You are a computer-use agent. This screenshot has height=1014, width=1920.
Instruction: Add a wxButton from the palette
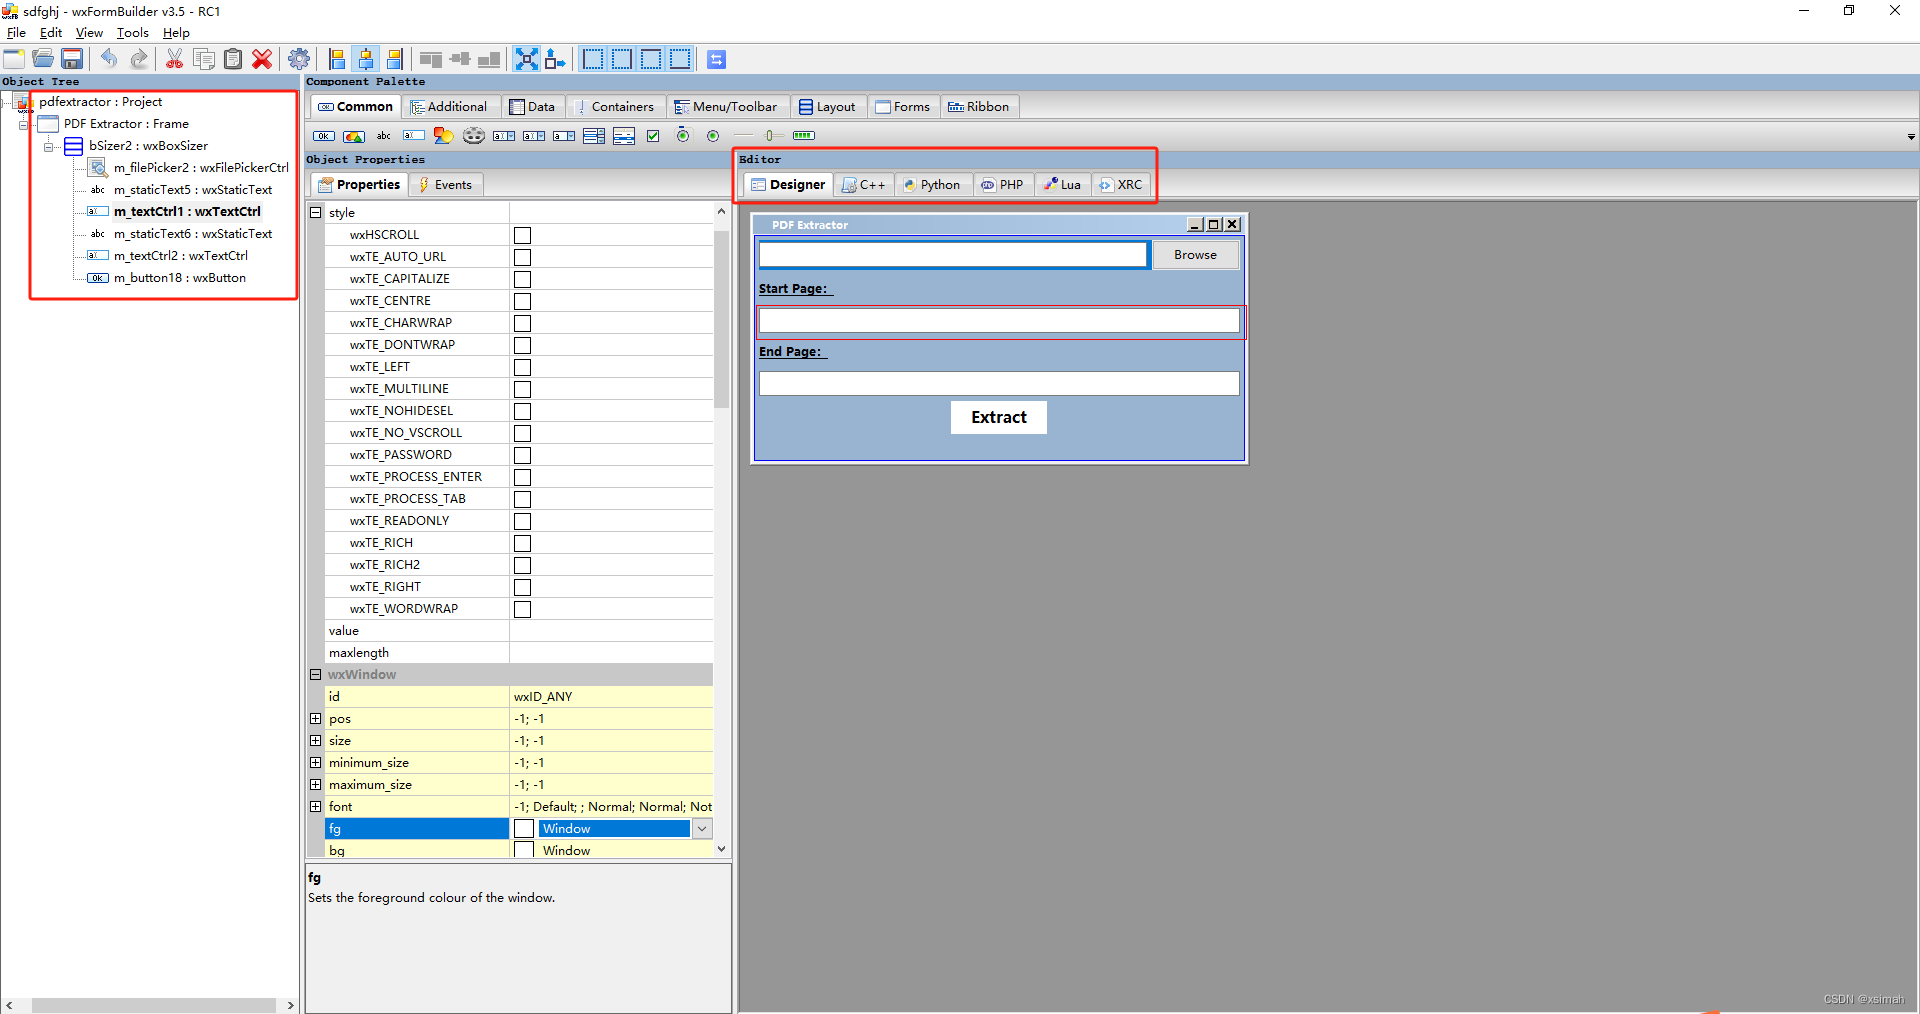(323, 136)
